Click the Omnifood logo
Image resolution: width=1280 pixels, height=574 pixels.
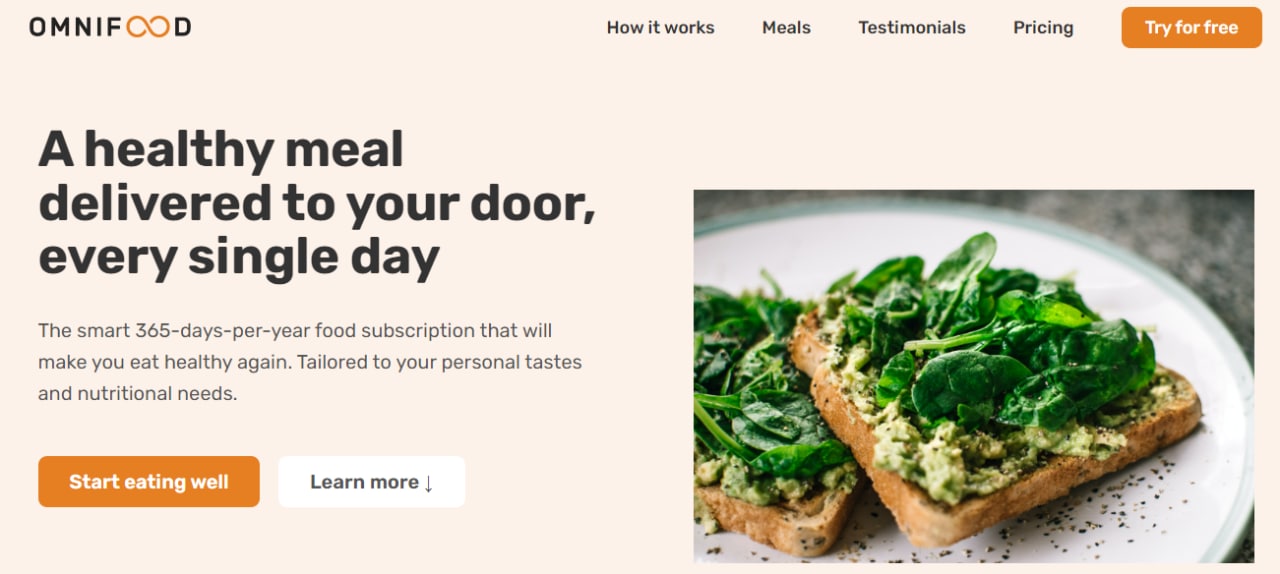tap(110, 27)
